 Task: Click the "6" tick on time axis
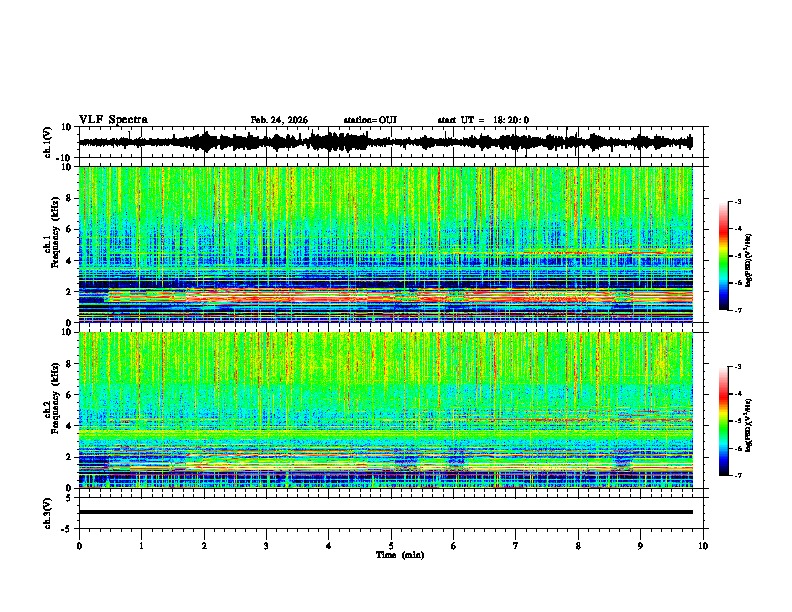[453, 546]
